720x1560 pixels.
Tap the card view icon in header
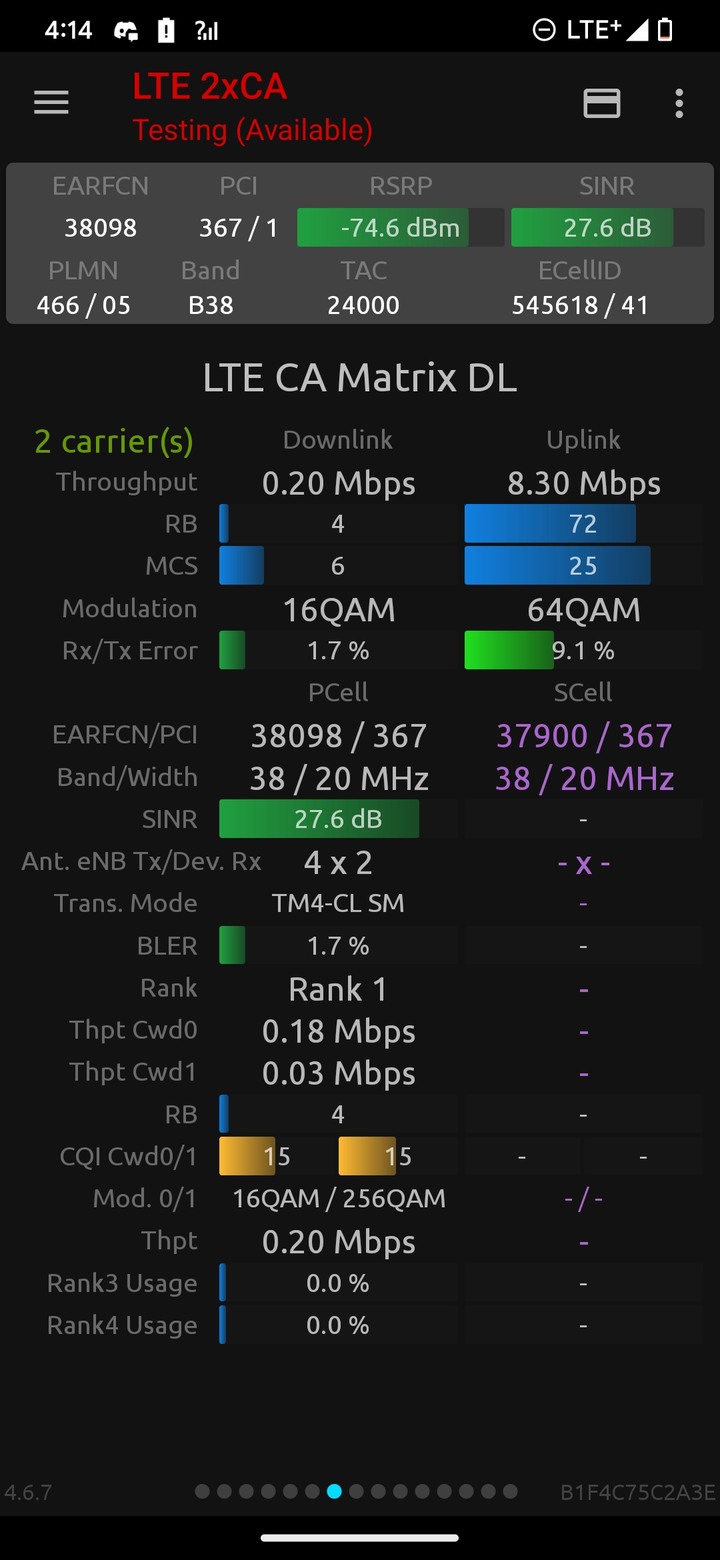click(x=602, y=103)
